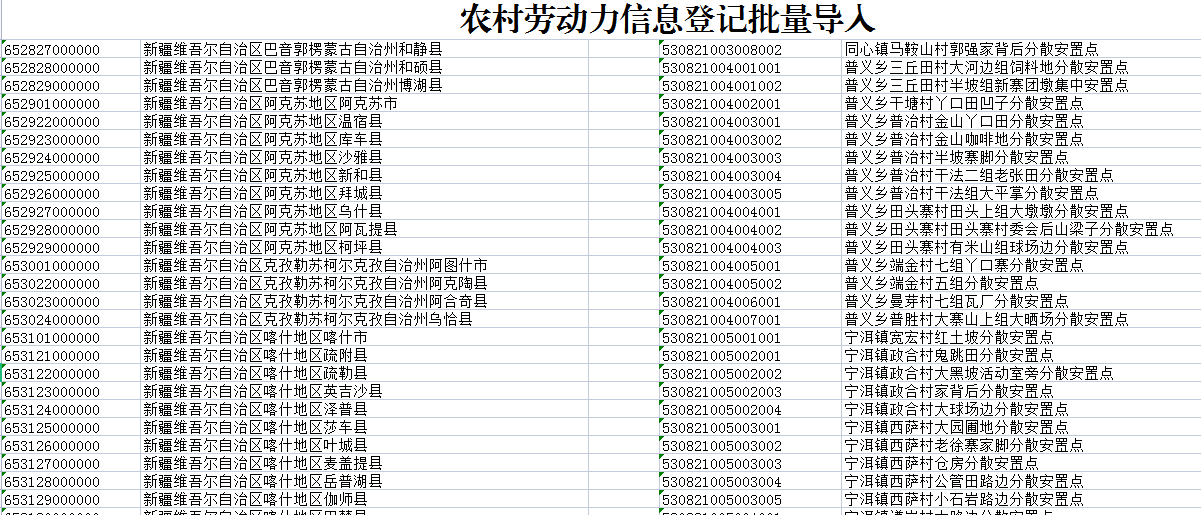The image size is (1201, 515).
Task: Select cell with code 653001000000
Action: click(x=71, y=266)
